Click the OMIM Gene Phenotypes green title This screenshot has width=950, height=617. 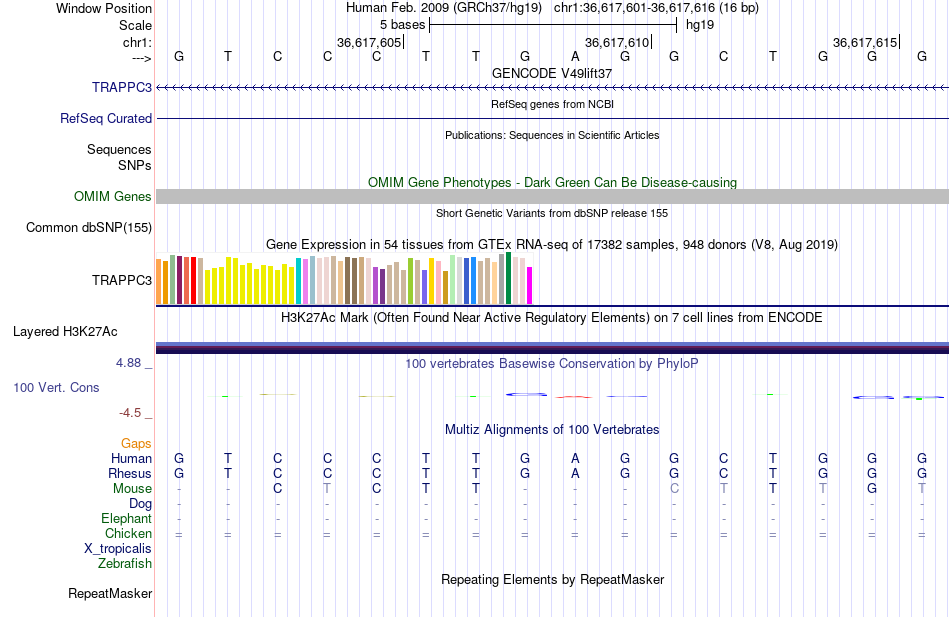(552, 182)
